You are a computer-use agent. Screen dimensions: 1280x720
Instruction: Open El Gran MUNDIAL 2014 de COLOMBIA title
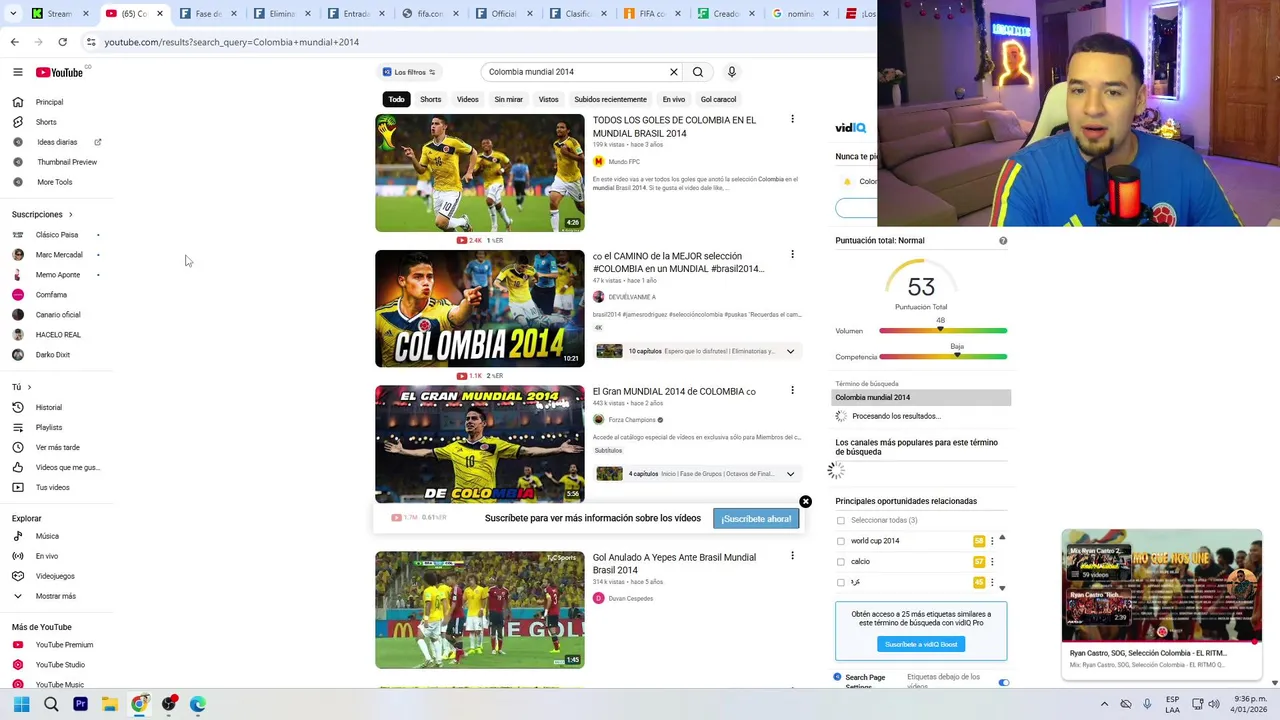click(x=674, y=391)
